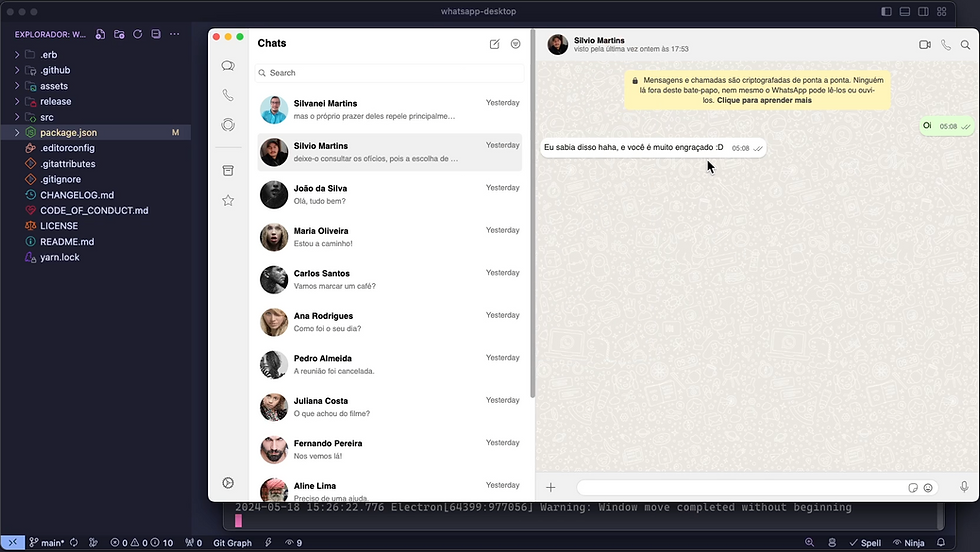
Task: Toggle VS Code primary sidebar layout
Action: tap(886, 11)
